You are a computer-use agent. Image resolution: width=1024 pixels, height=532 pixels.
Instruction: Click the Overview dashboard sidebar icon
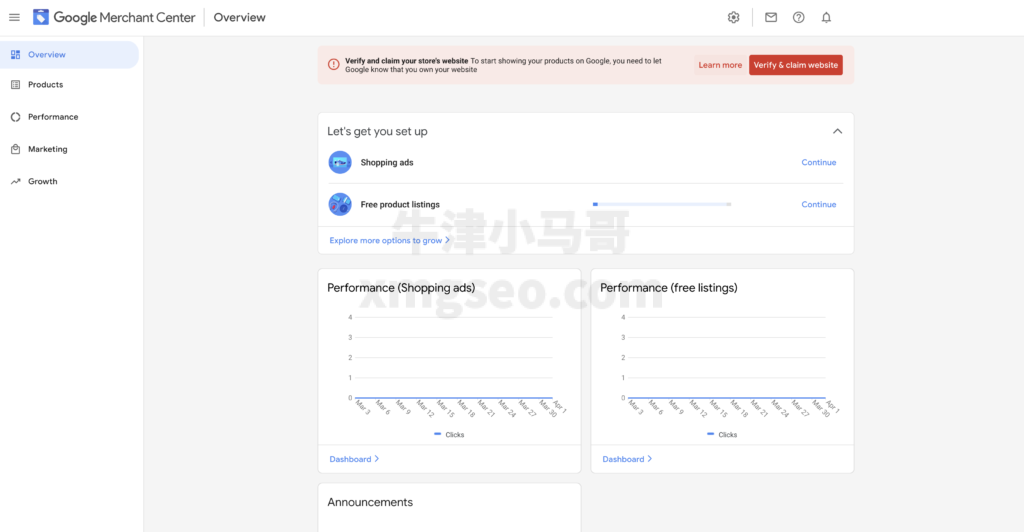pyautogui.click(x=16, y=55)
